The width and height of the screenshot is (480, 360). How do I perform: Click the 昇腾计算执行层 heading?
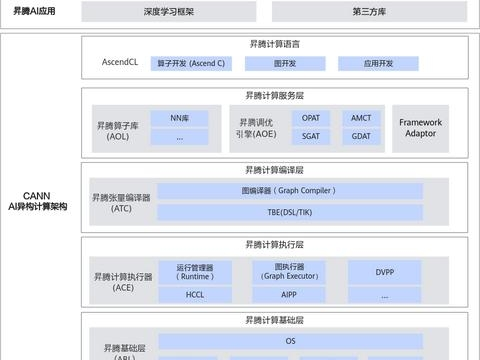click(x=275, y=245)
